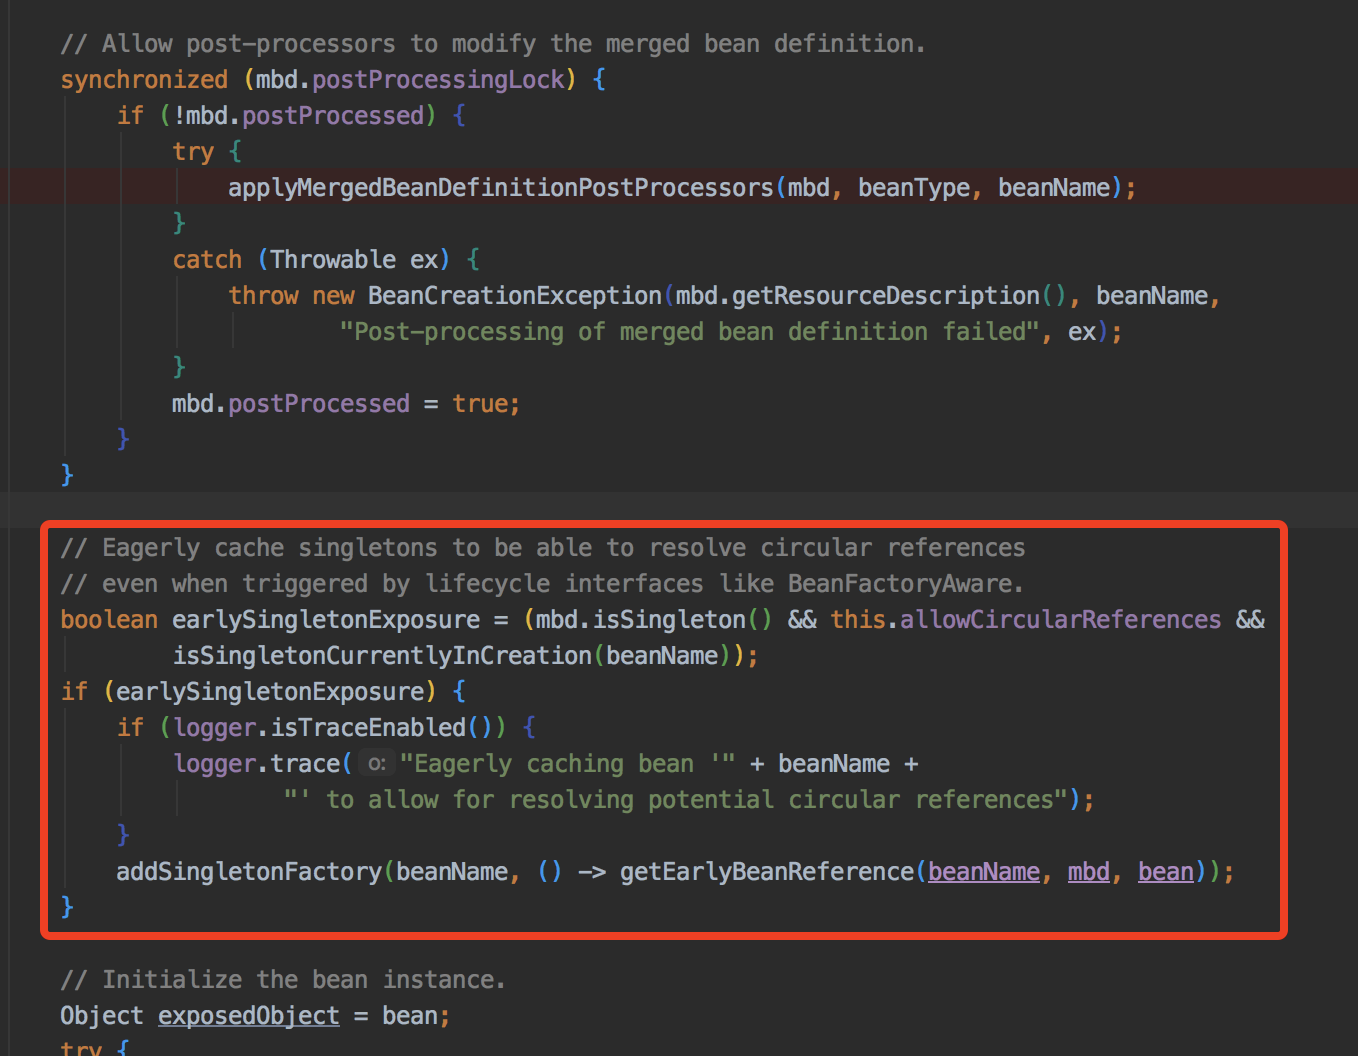This screenshot has width=1358, height=1056.
Task: Click the 'catch' keyword
Action: [x=207, y=260]
